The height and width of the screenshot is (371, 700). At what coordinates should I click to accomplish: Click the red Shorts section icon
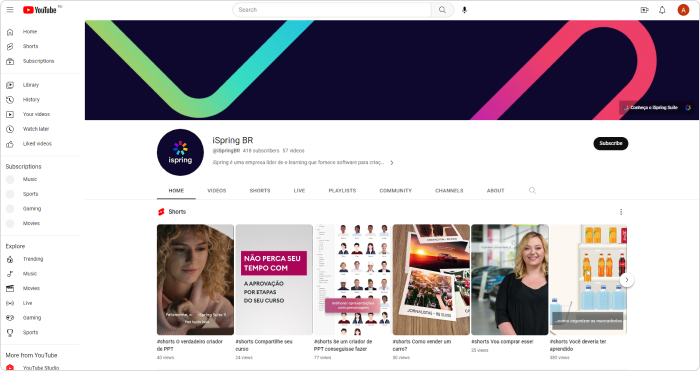pos(161,212)
